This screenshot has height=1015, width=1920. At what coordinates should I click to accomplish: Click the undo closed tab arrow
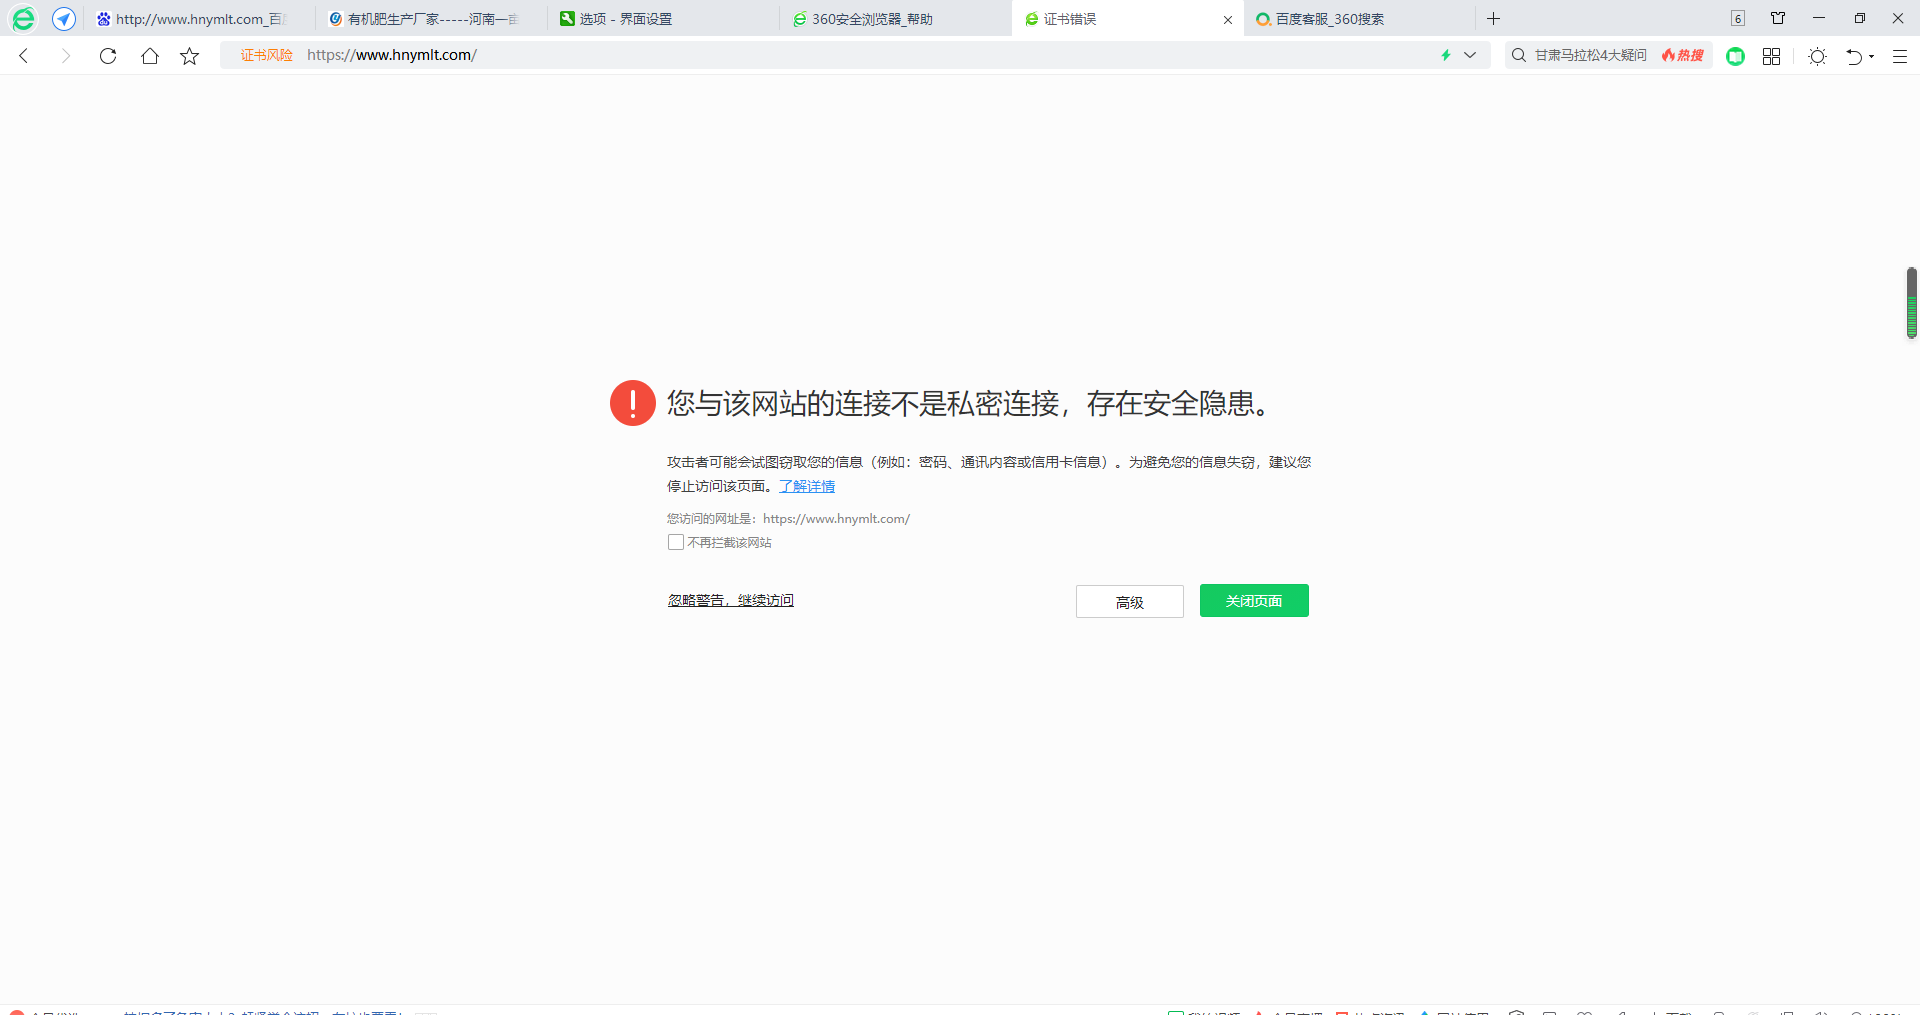click(1854, 56)
